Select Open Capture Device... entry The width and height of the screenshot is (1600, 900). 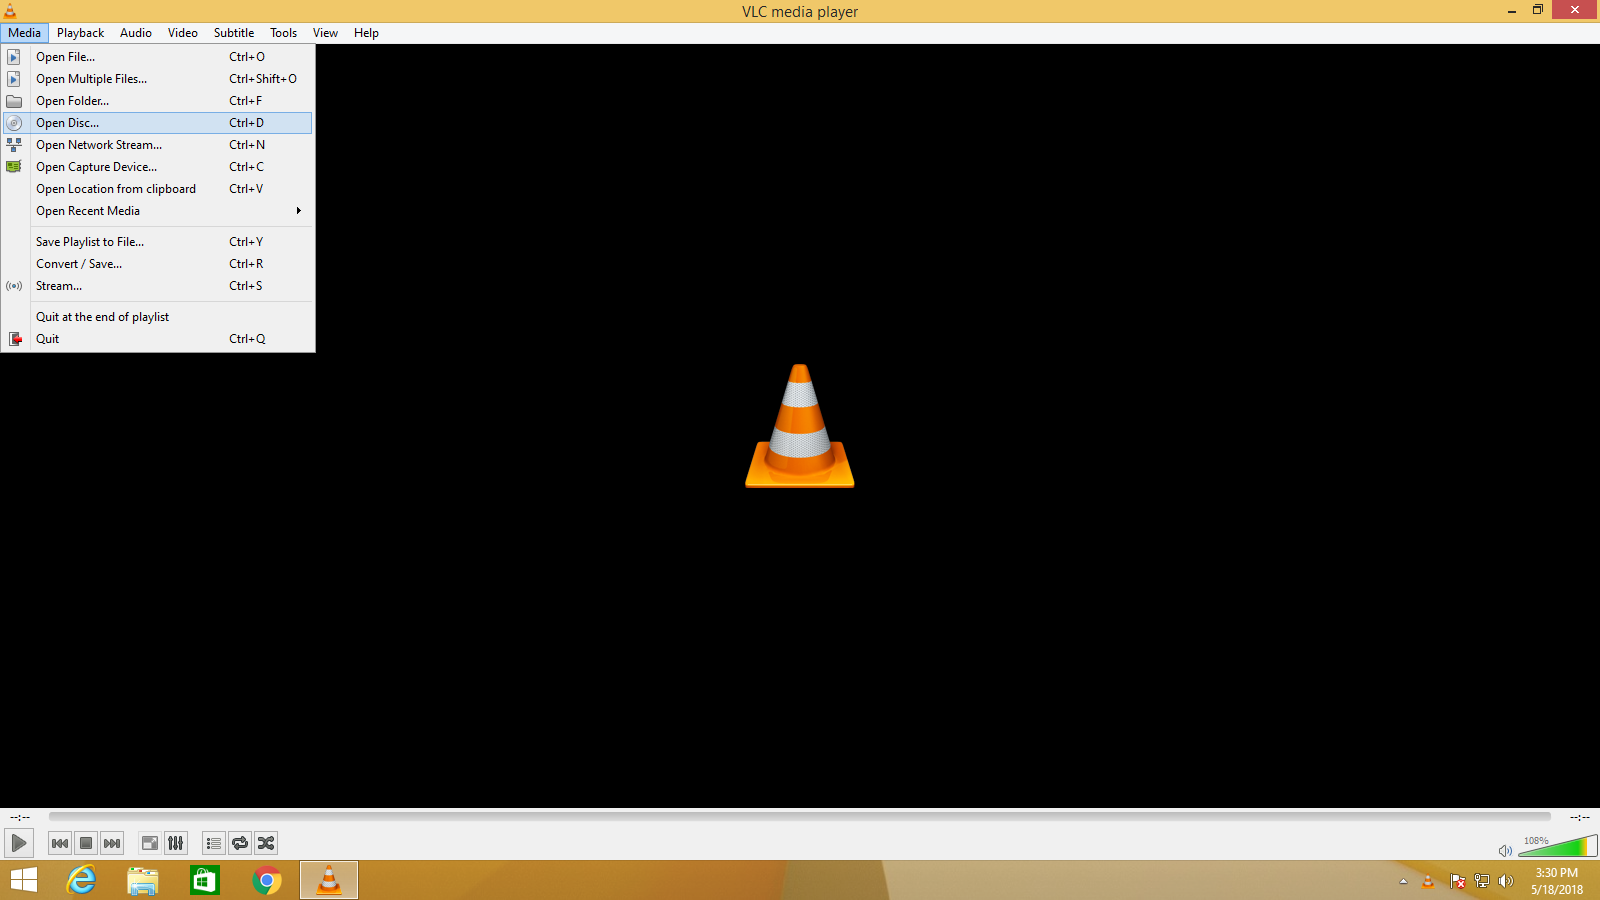point(158,167)
